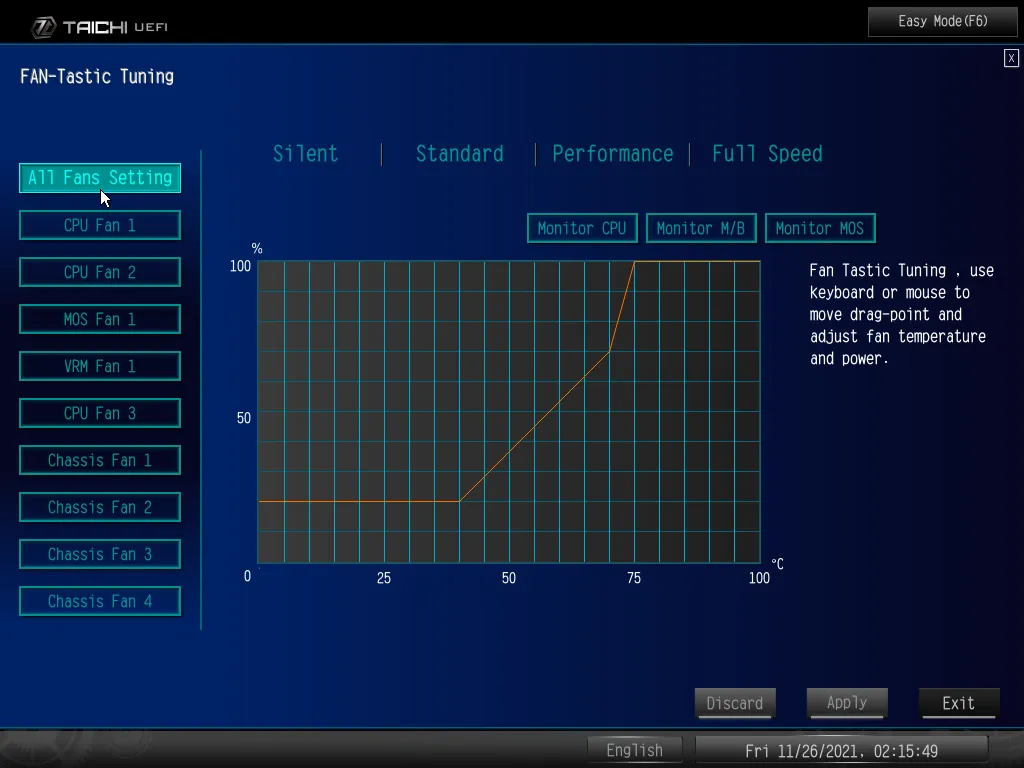Select VRM Fan 1
Screen dimensions: 1024x768
tap(100, 366)
